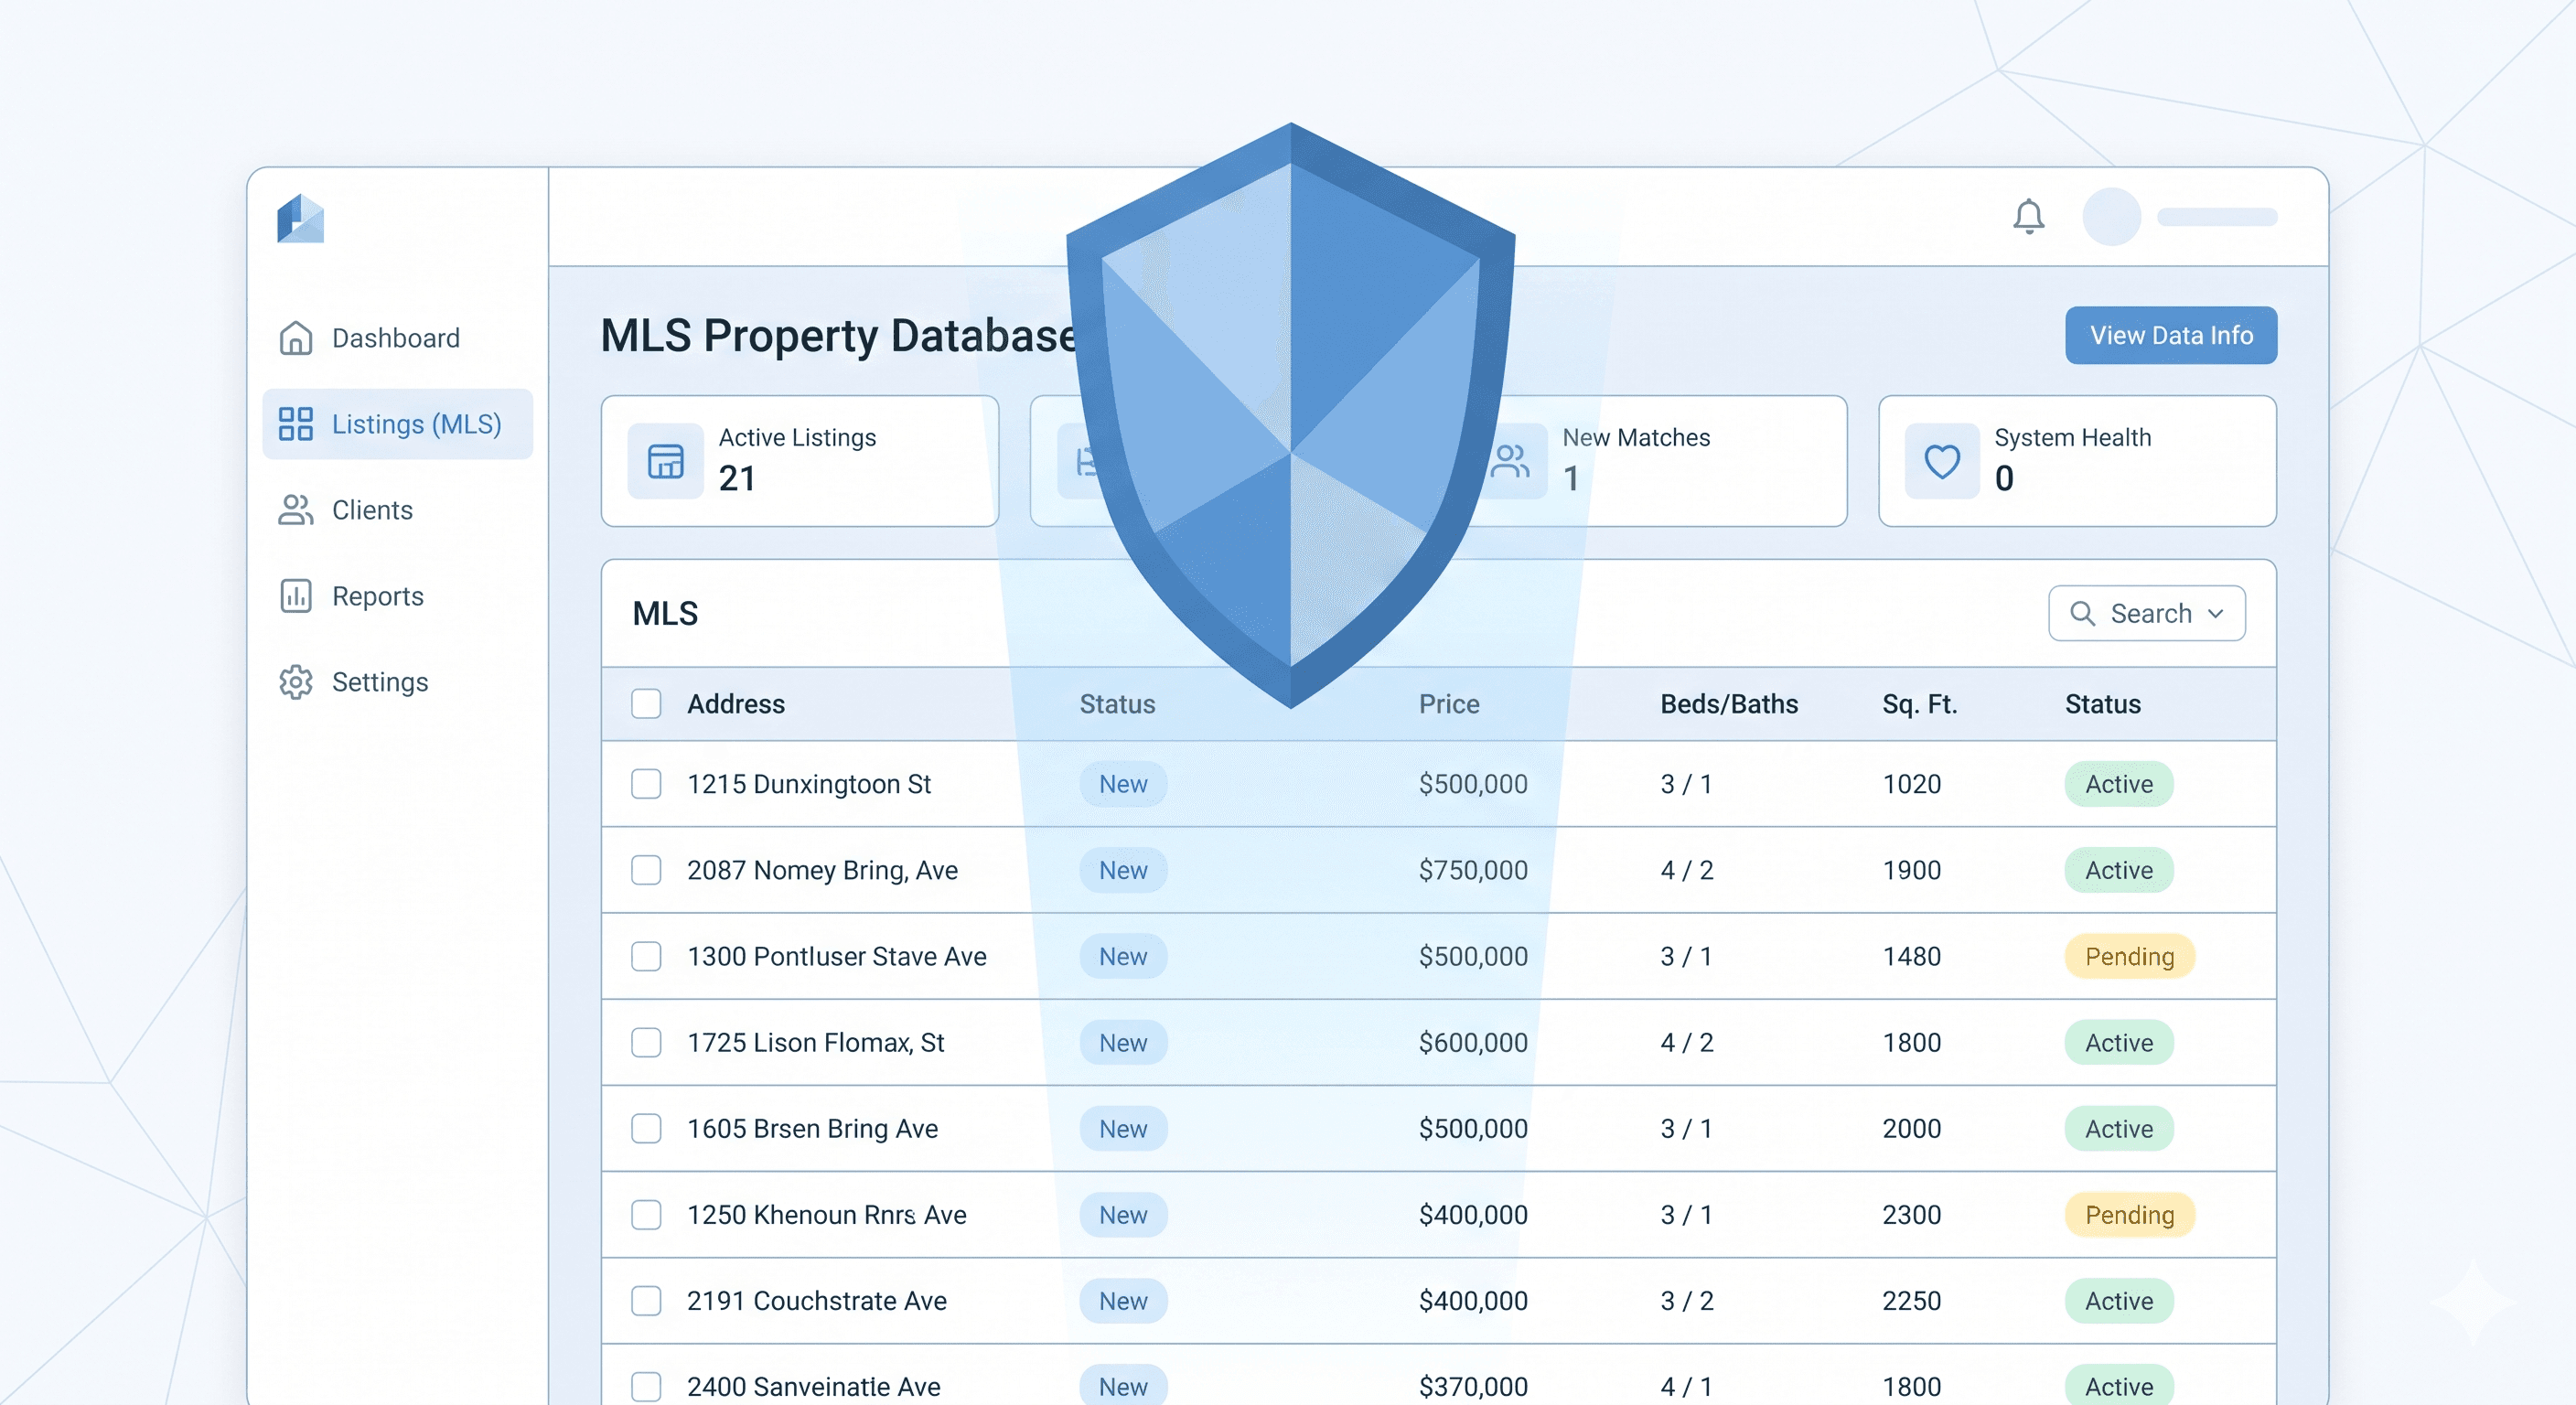2576x1405 pixels.
Task: Click the 3 / 2 beds/baths value
Action: (1687, 1300)
